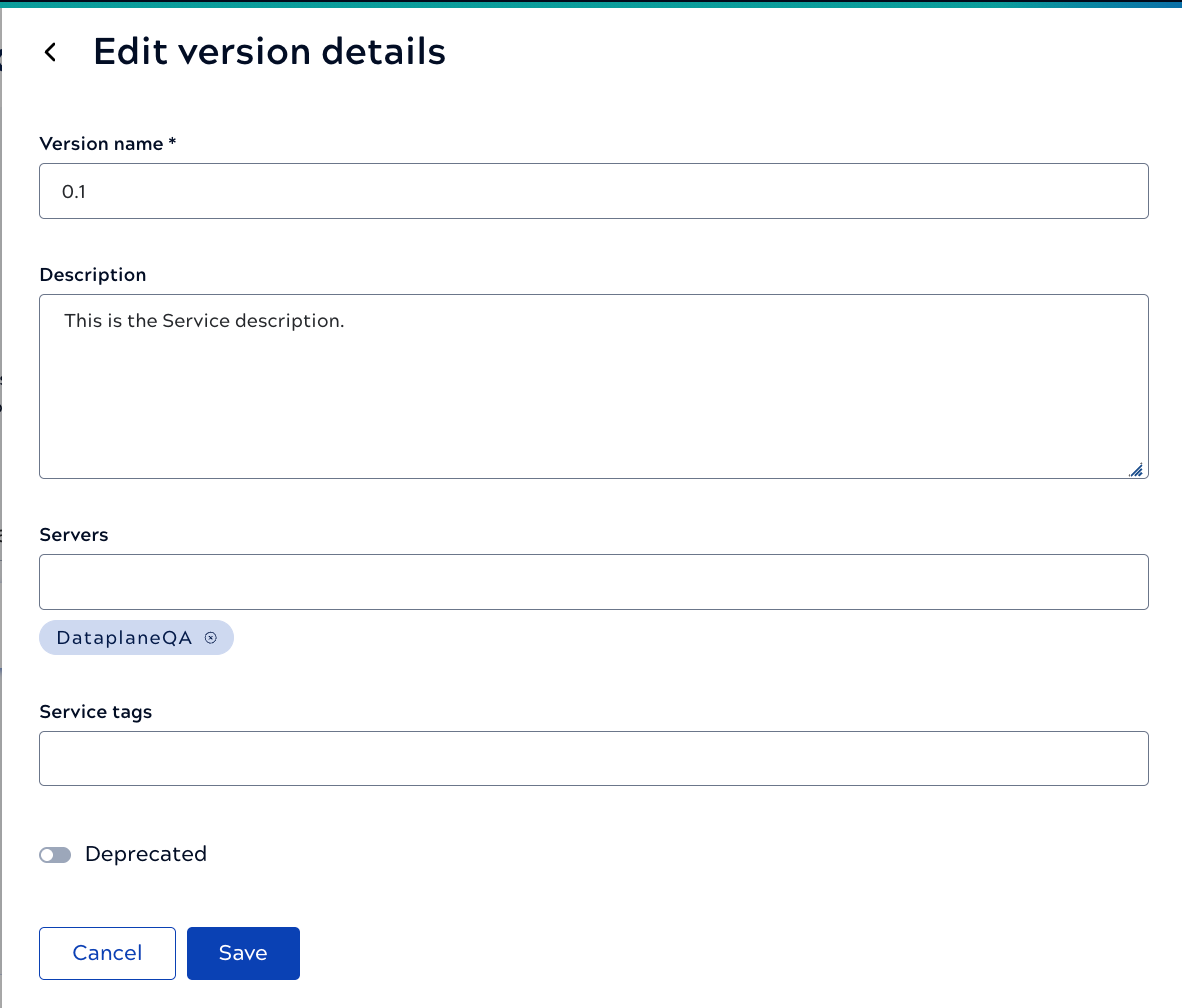This screenshot has width=1182, height=1008.
Task: Click the Edit version details heading
Action: (269, 51)
